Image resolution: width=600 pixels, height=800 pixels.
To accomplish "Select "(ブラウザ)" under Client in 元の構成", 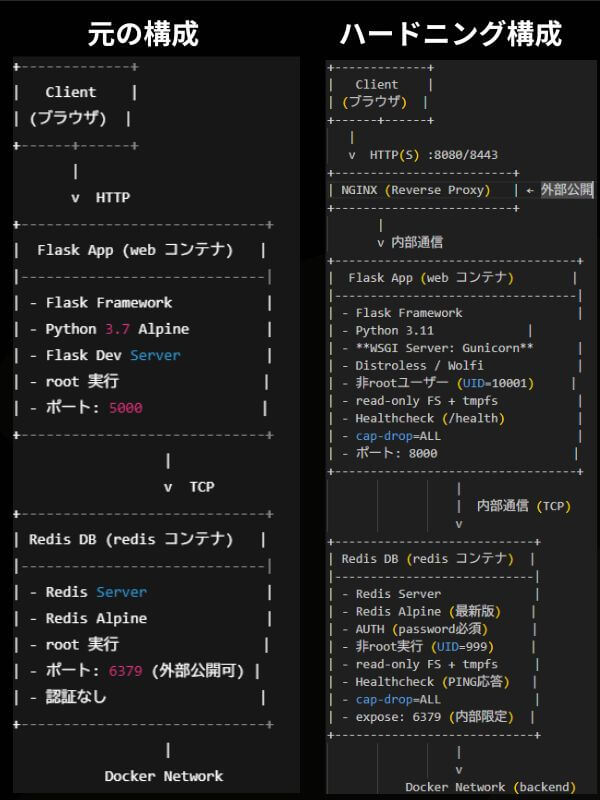I will tap(68, 118).
